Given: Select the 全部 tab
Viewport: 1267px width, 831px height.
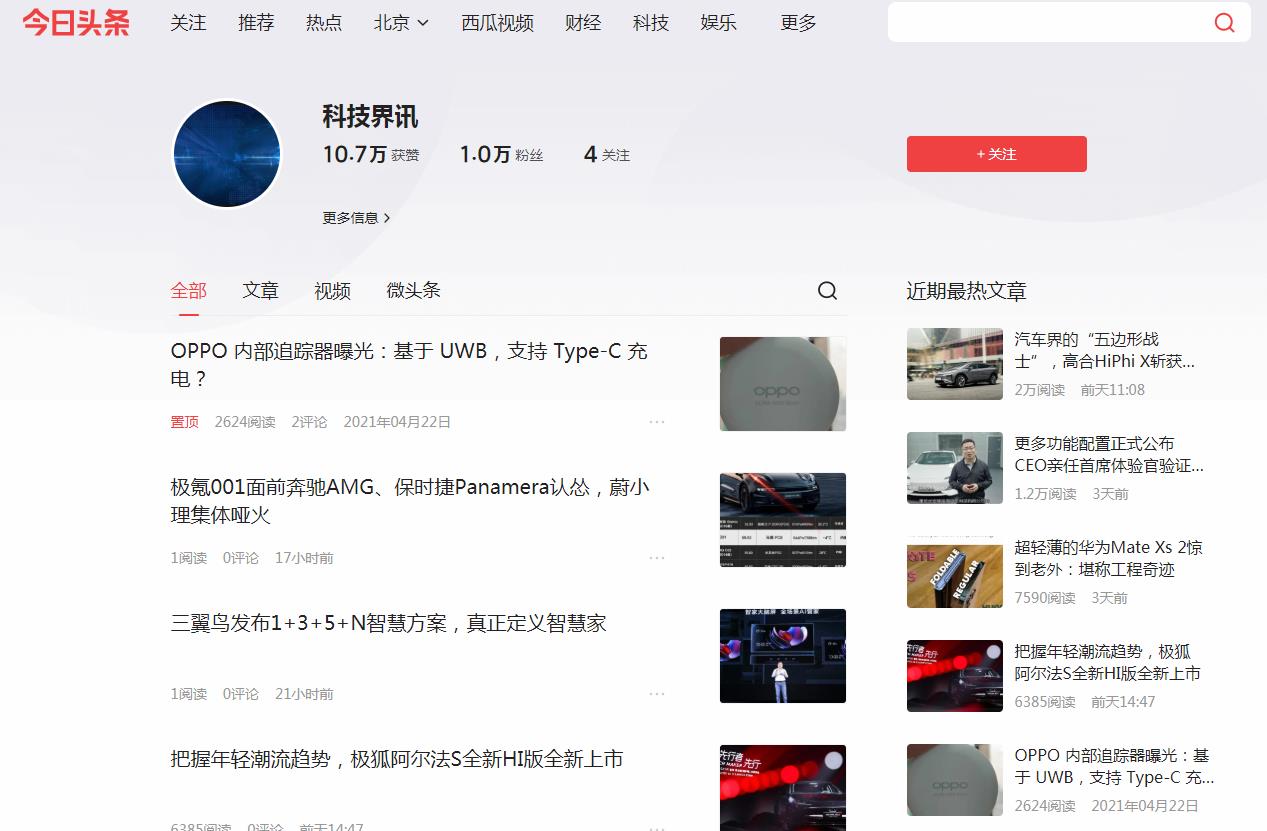Looking at the screenshot, I should pyautogui.click(x=188, y=290).
